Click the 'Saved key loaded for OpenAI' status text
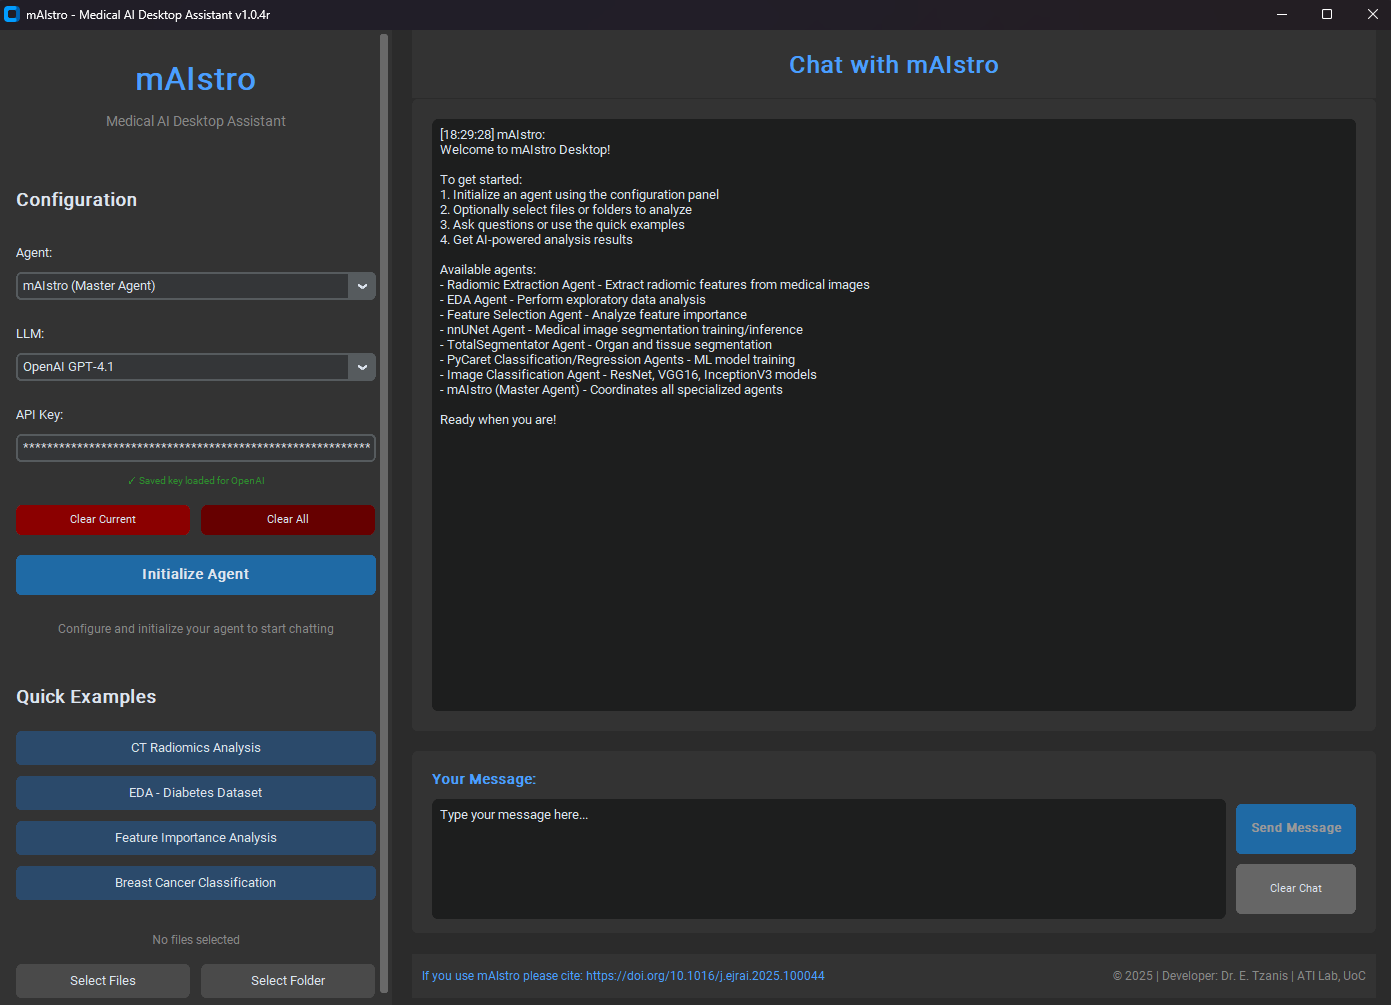This screenshot has height=1005, width=1391. [x=196, y=481]
